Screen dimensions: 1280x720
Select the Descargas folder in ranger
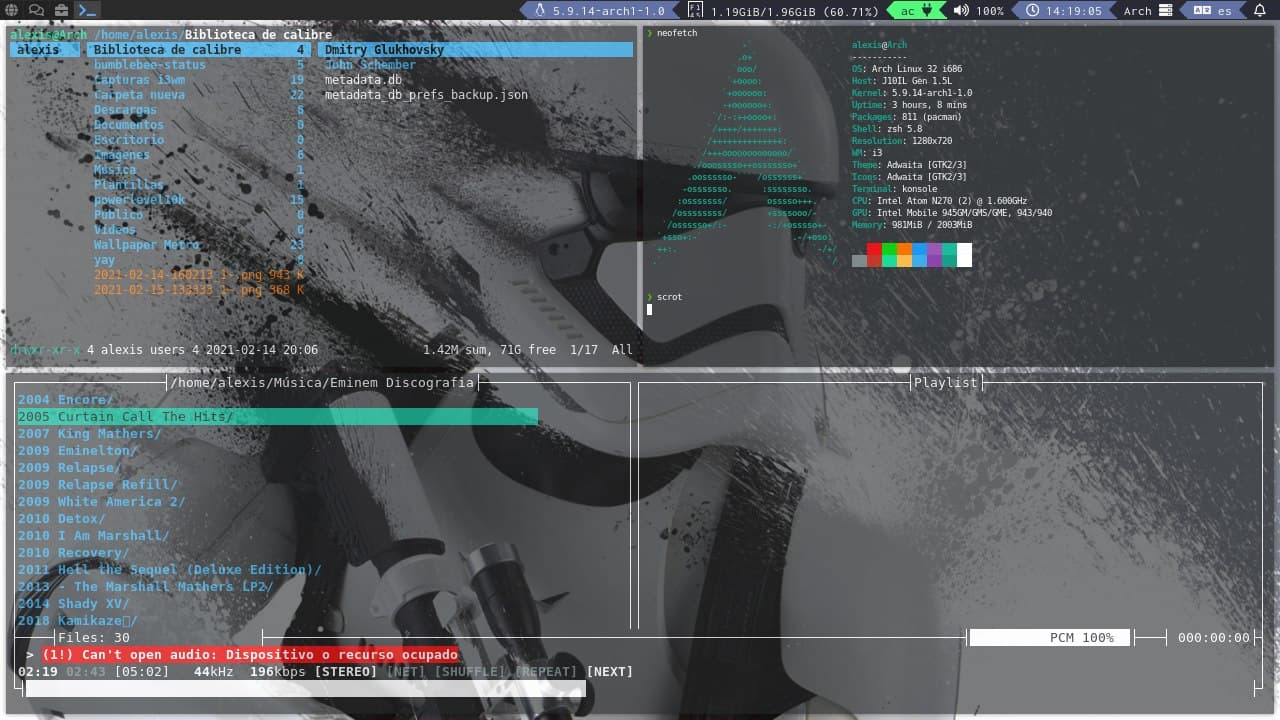pos(125,110)
